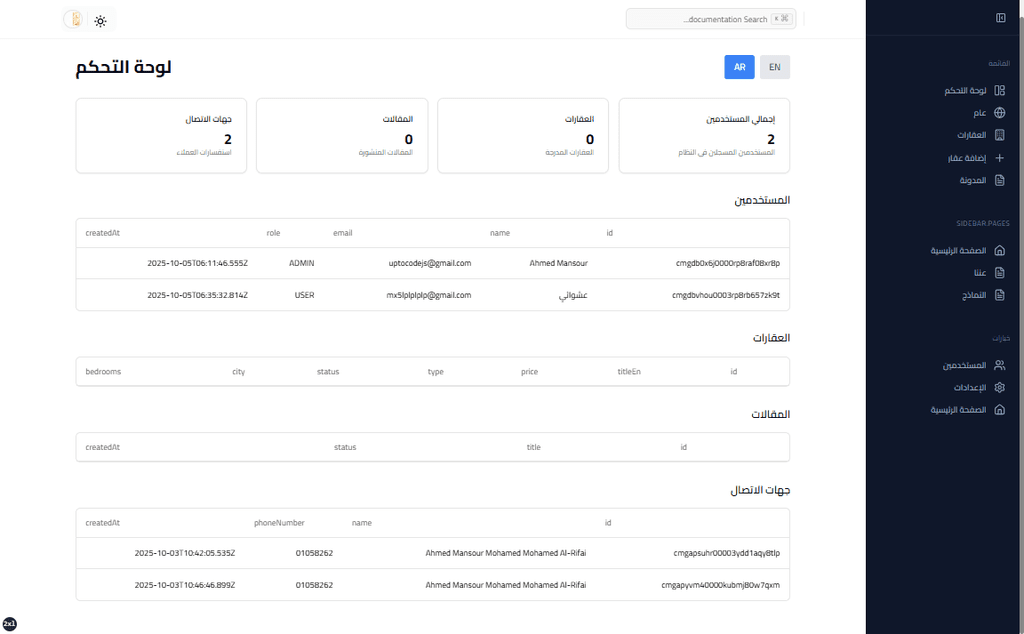The width and height of the screenshot is (1024, 634).
Task: Click the globe icon beside عام
Action: pyautogui.click(x=999, y=113)
